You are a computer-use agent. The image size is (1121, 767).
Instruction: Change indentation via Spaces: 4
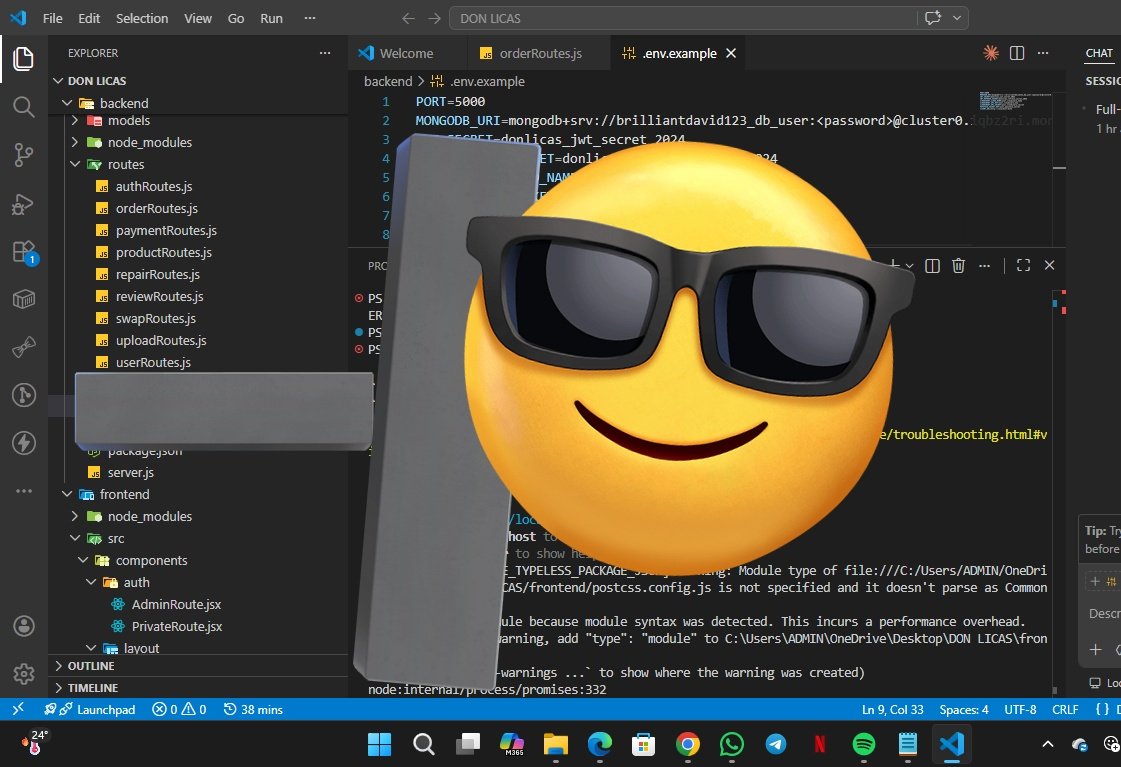pos(964,709)
